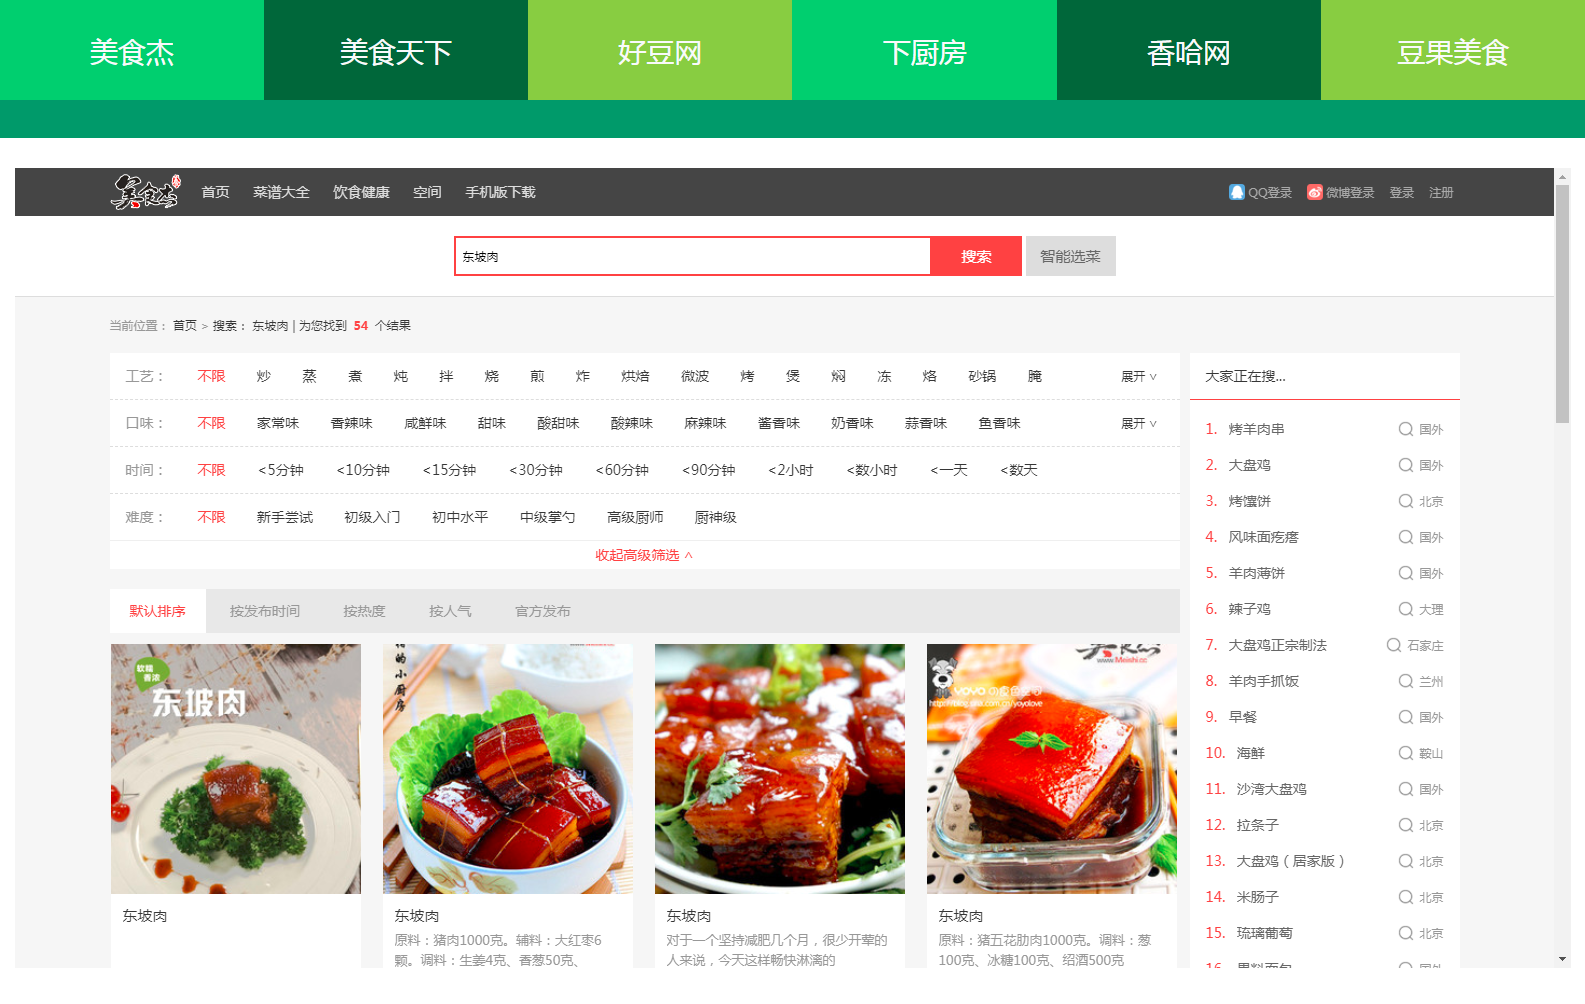Go to 首页 in breadcrumb
The image size is (1585, 1004).
click(x=185, y=325)
